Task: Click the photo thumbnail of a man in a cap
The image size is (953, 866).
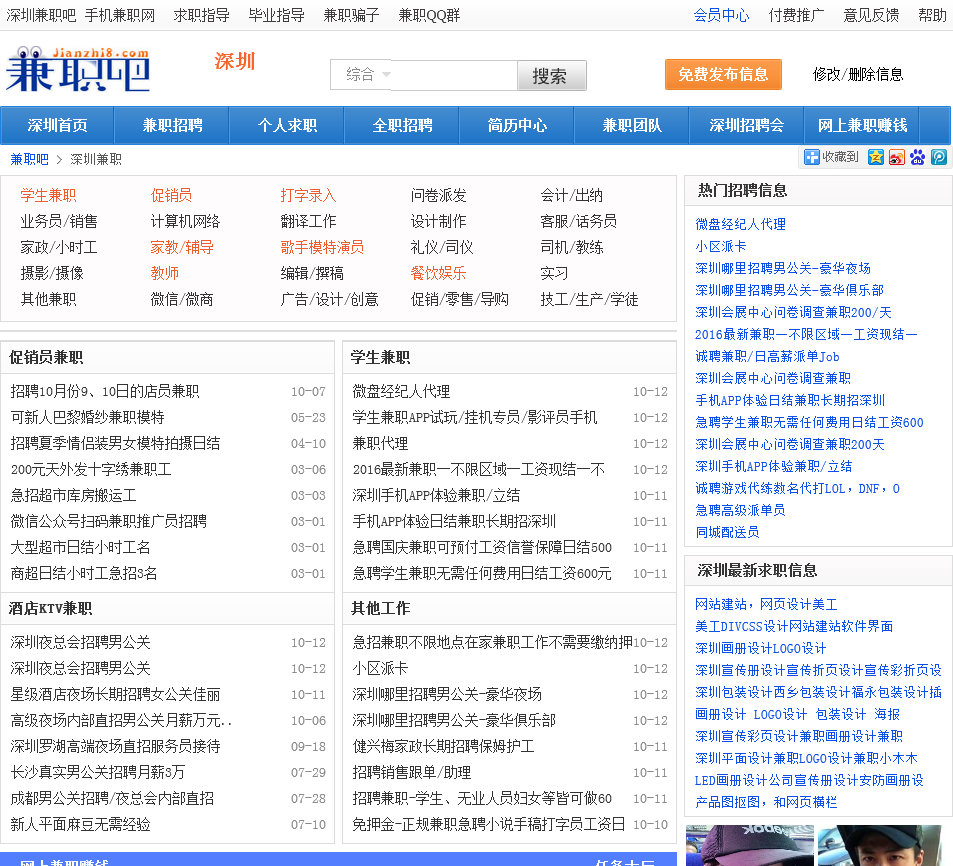Action: tap(879, 845)
